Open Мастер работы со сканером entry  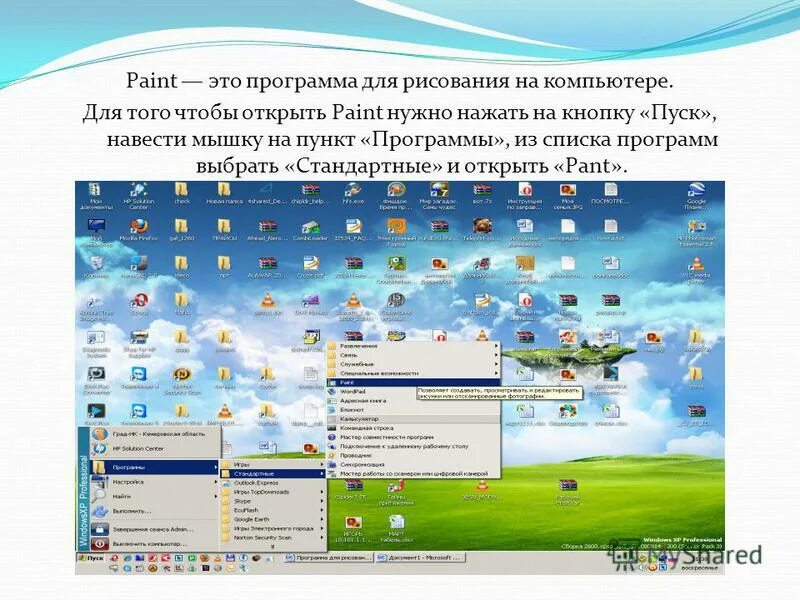tap(413, 473)
